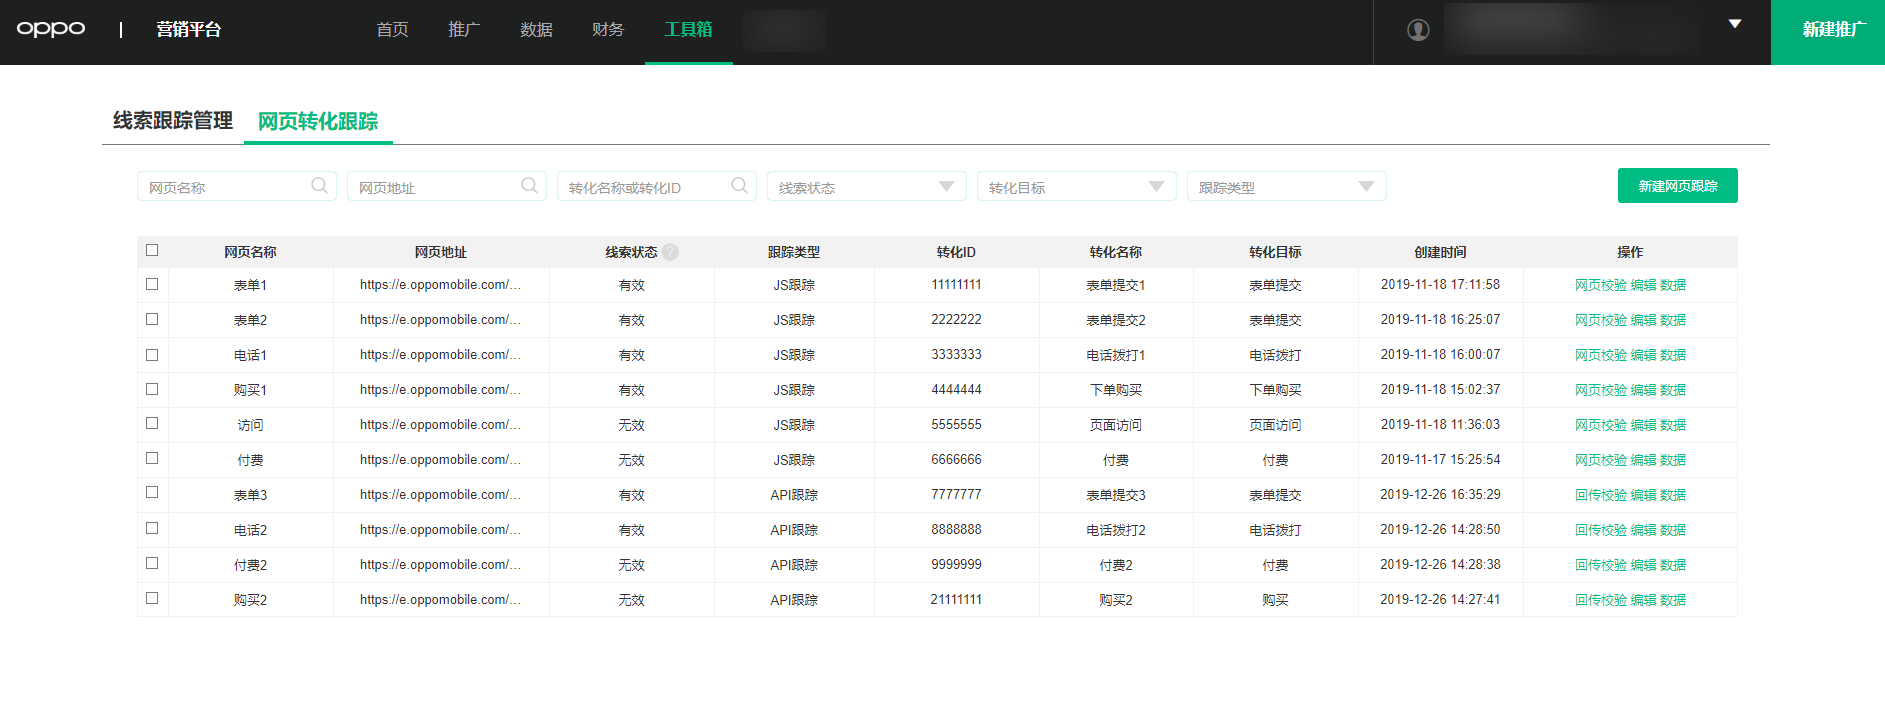Click the user avatar icon

pos(1418,30)
